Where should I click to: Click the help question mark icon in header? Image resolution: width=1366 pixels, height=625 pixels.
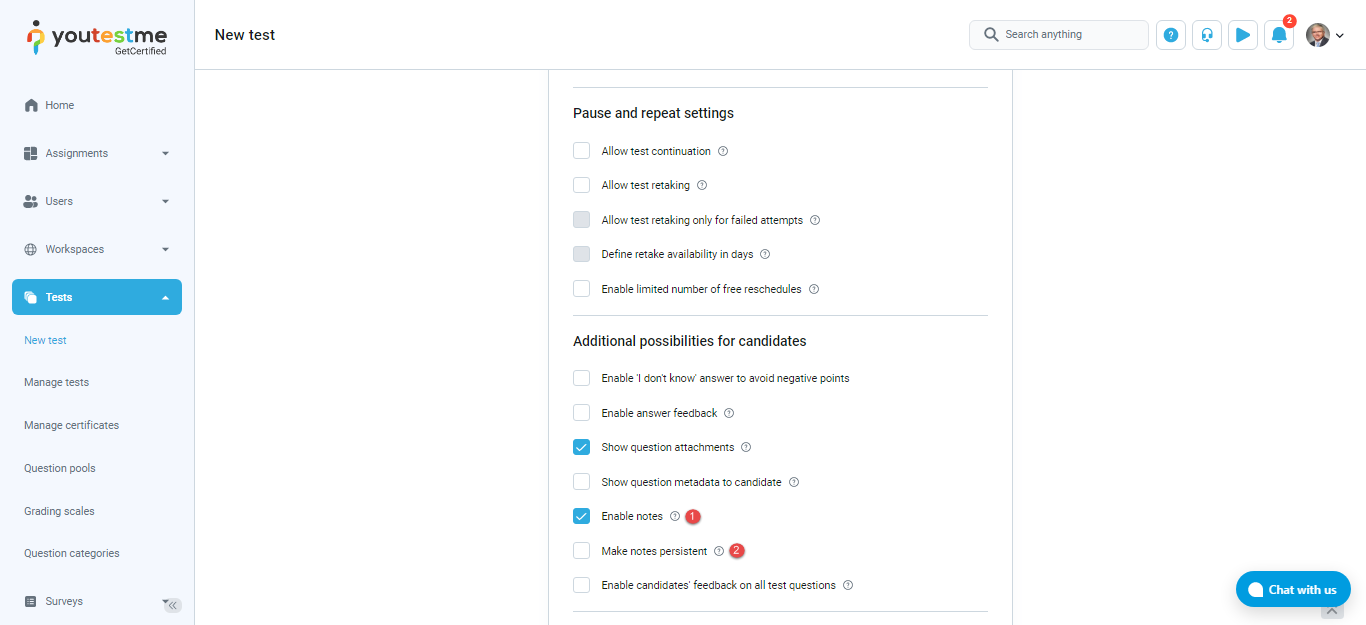pos(1171,35)
